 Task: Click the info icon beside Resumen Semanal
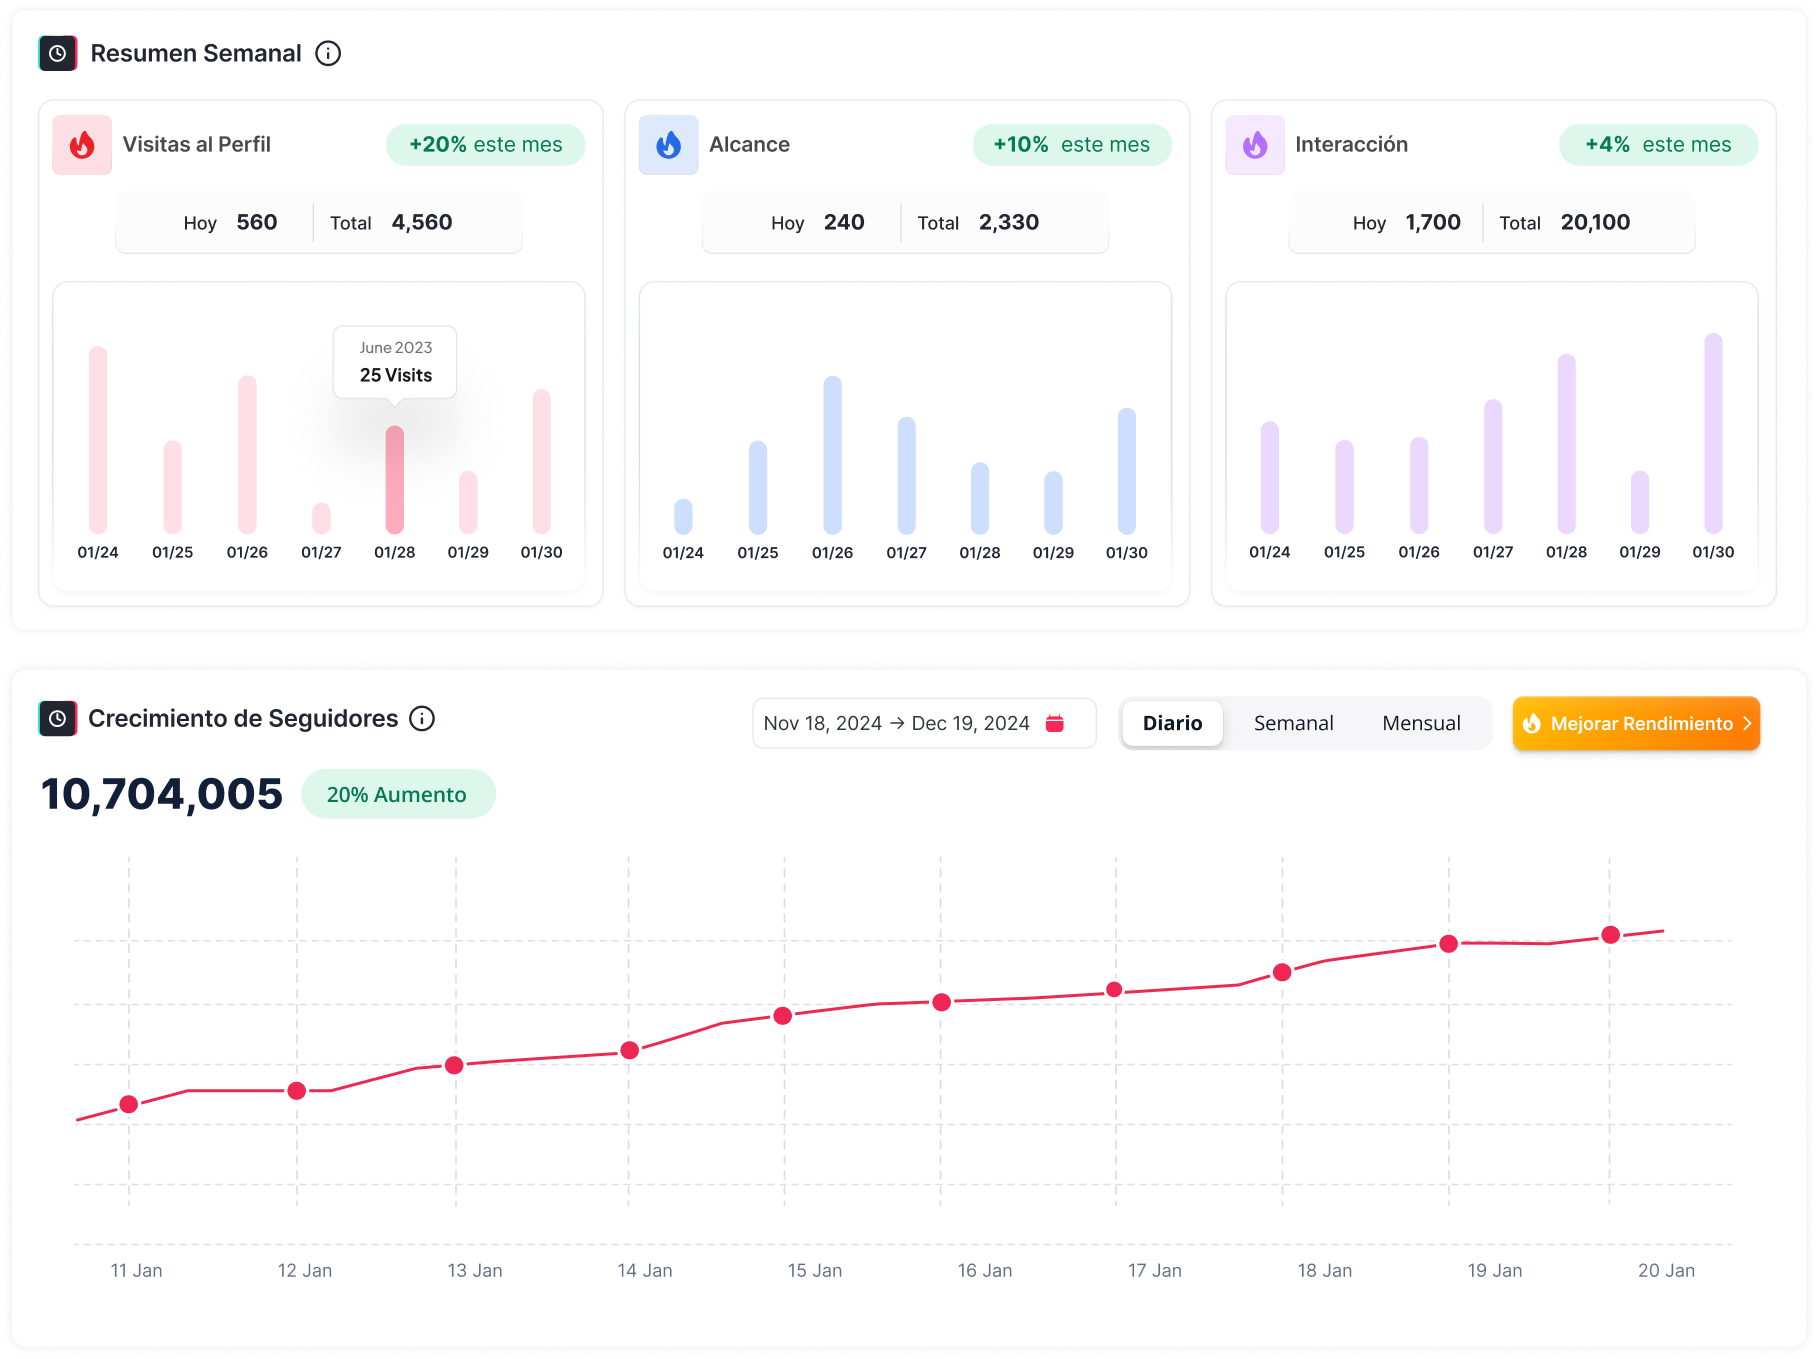click(x=328, y=54)
